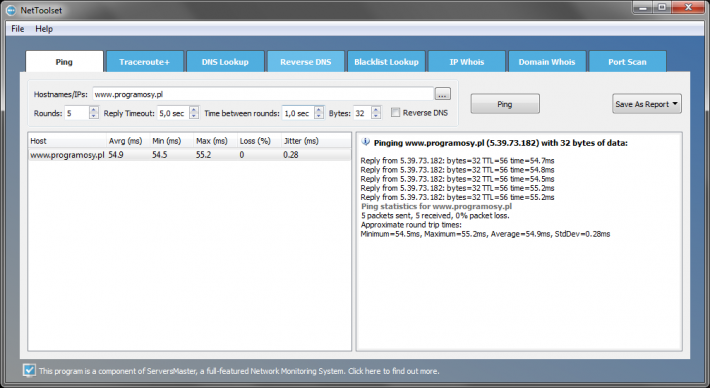Increase Reply Timeout with up arrow
This screenshot has height=388, width=710.
click(x=194, y=110)
